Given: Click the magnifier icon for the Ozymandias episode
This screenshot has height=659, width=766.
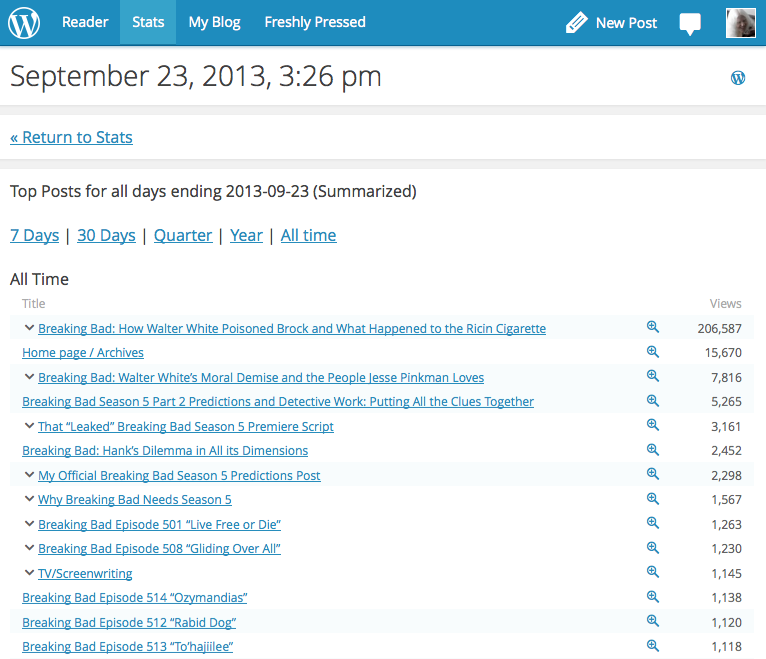Looking at the screenshot, I should pyautogui.click(x=653, y=597).
